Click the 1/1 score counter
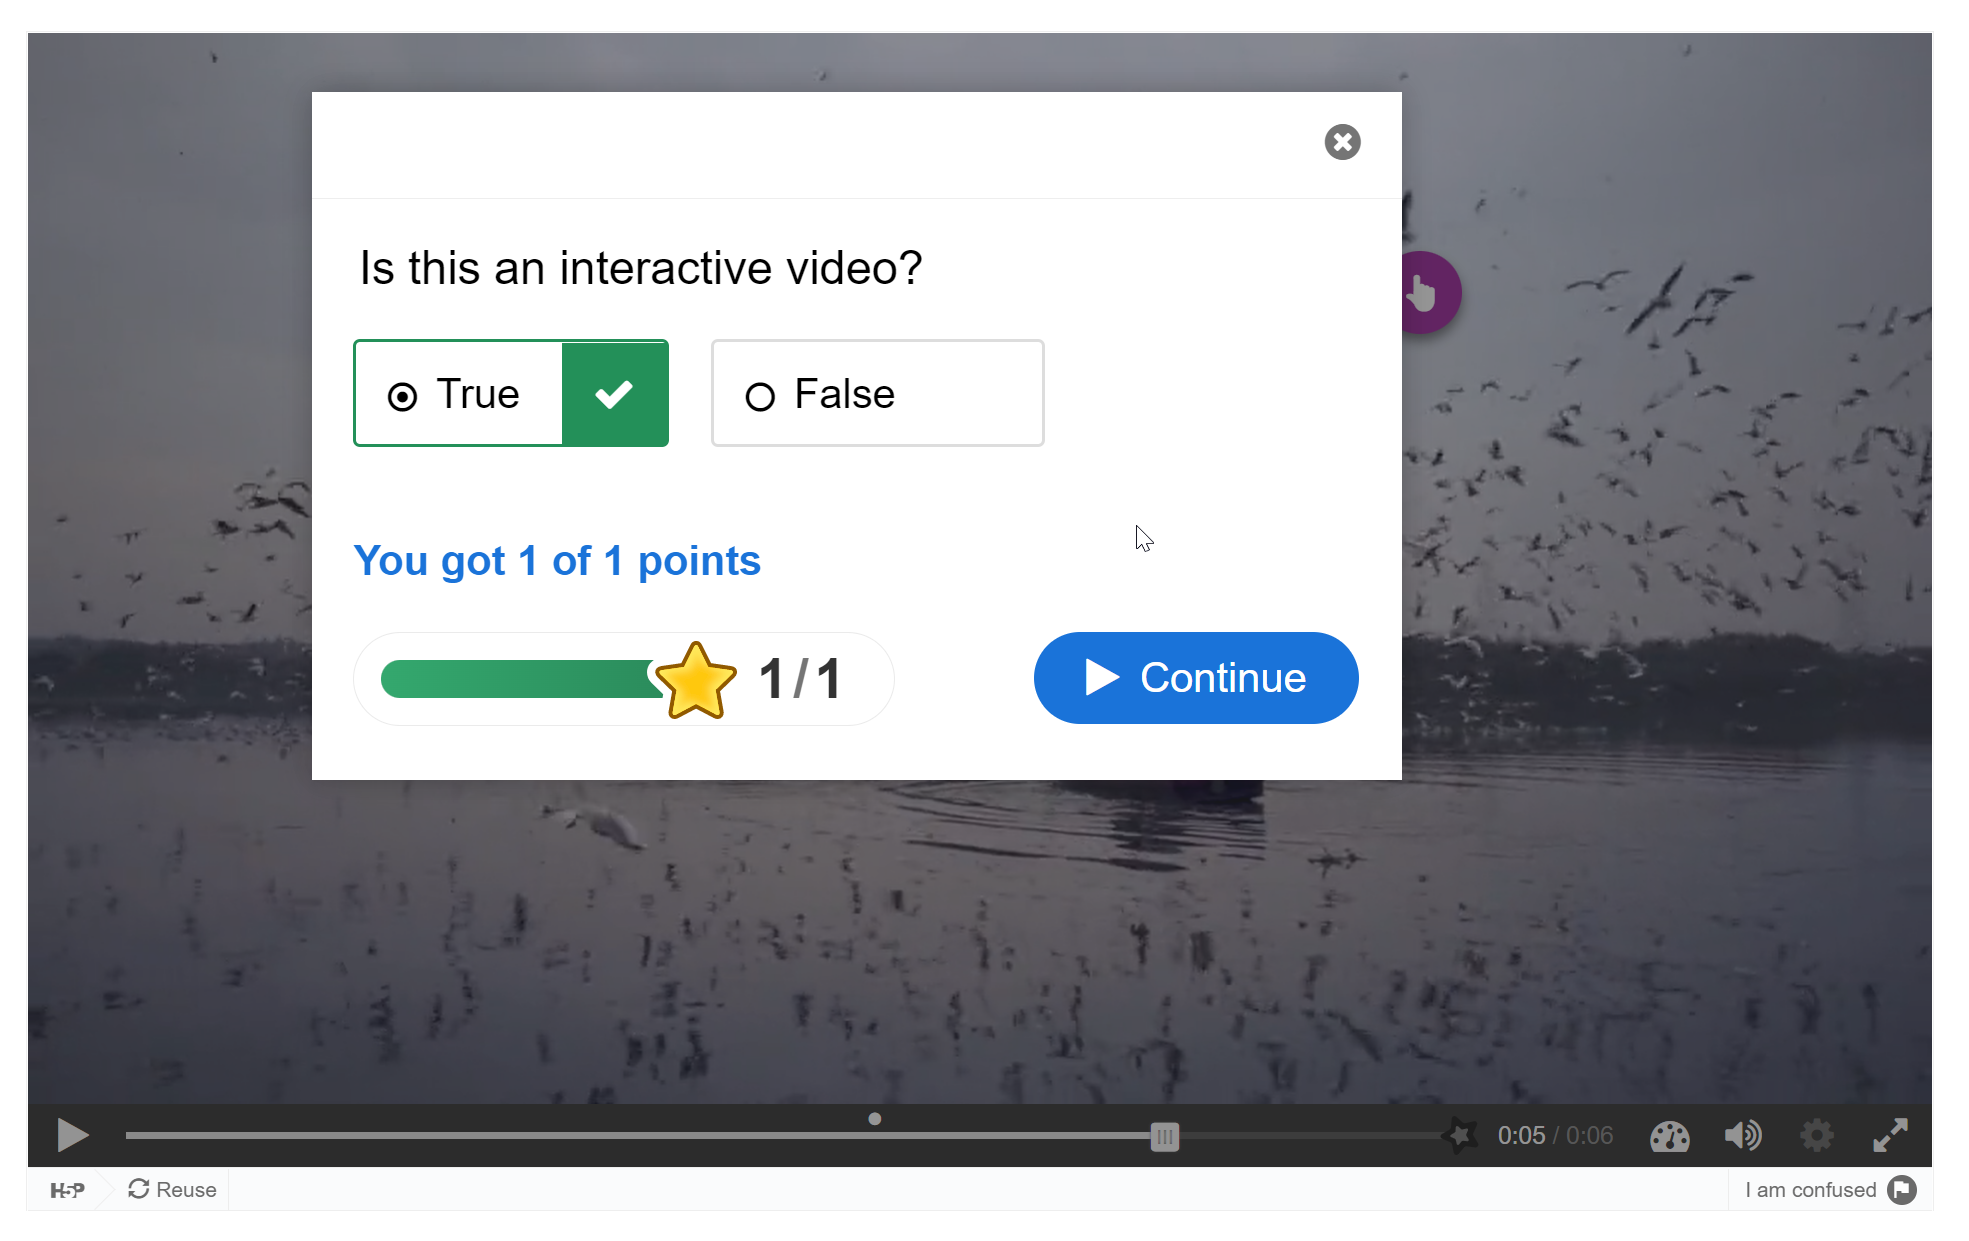The image size is (1969, 1241). pos(800,679)
